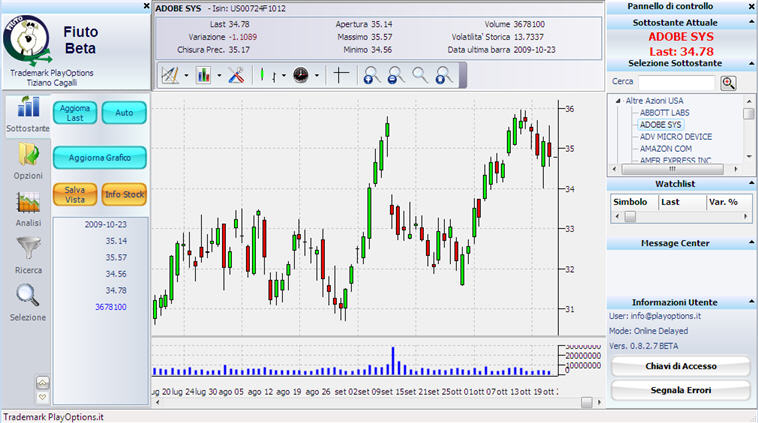This screenshot has height=423, width=758.
Task: Click the Info Stock button
Action: pos(124,194)
